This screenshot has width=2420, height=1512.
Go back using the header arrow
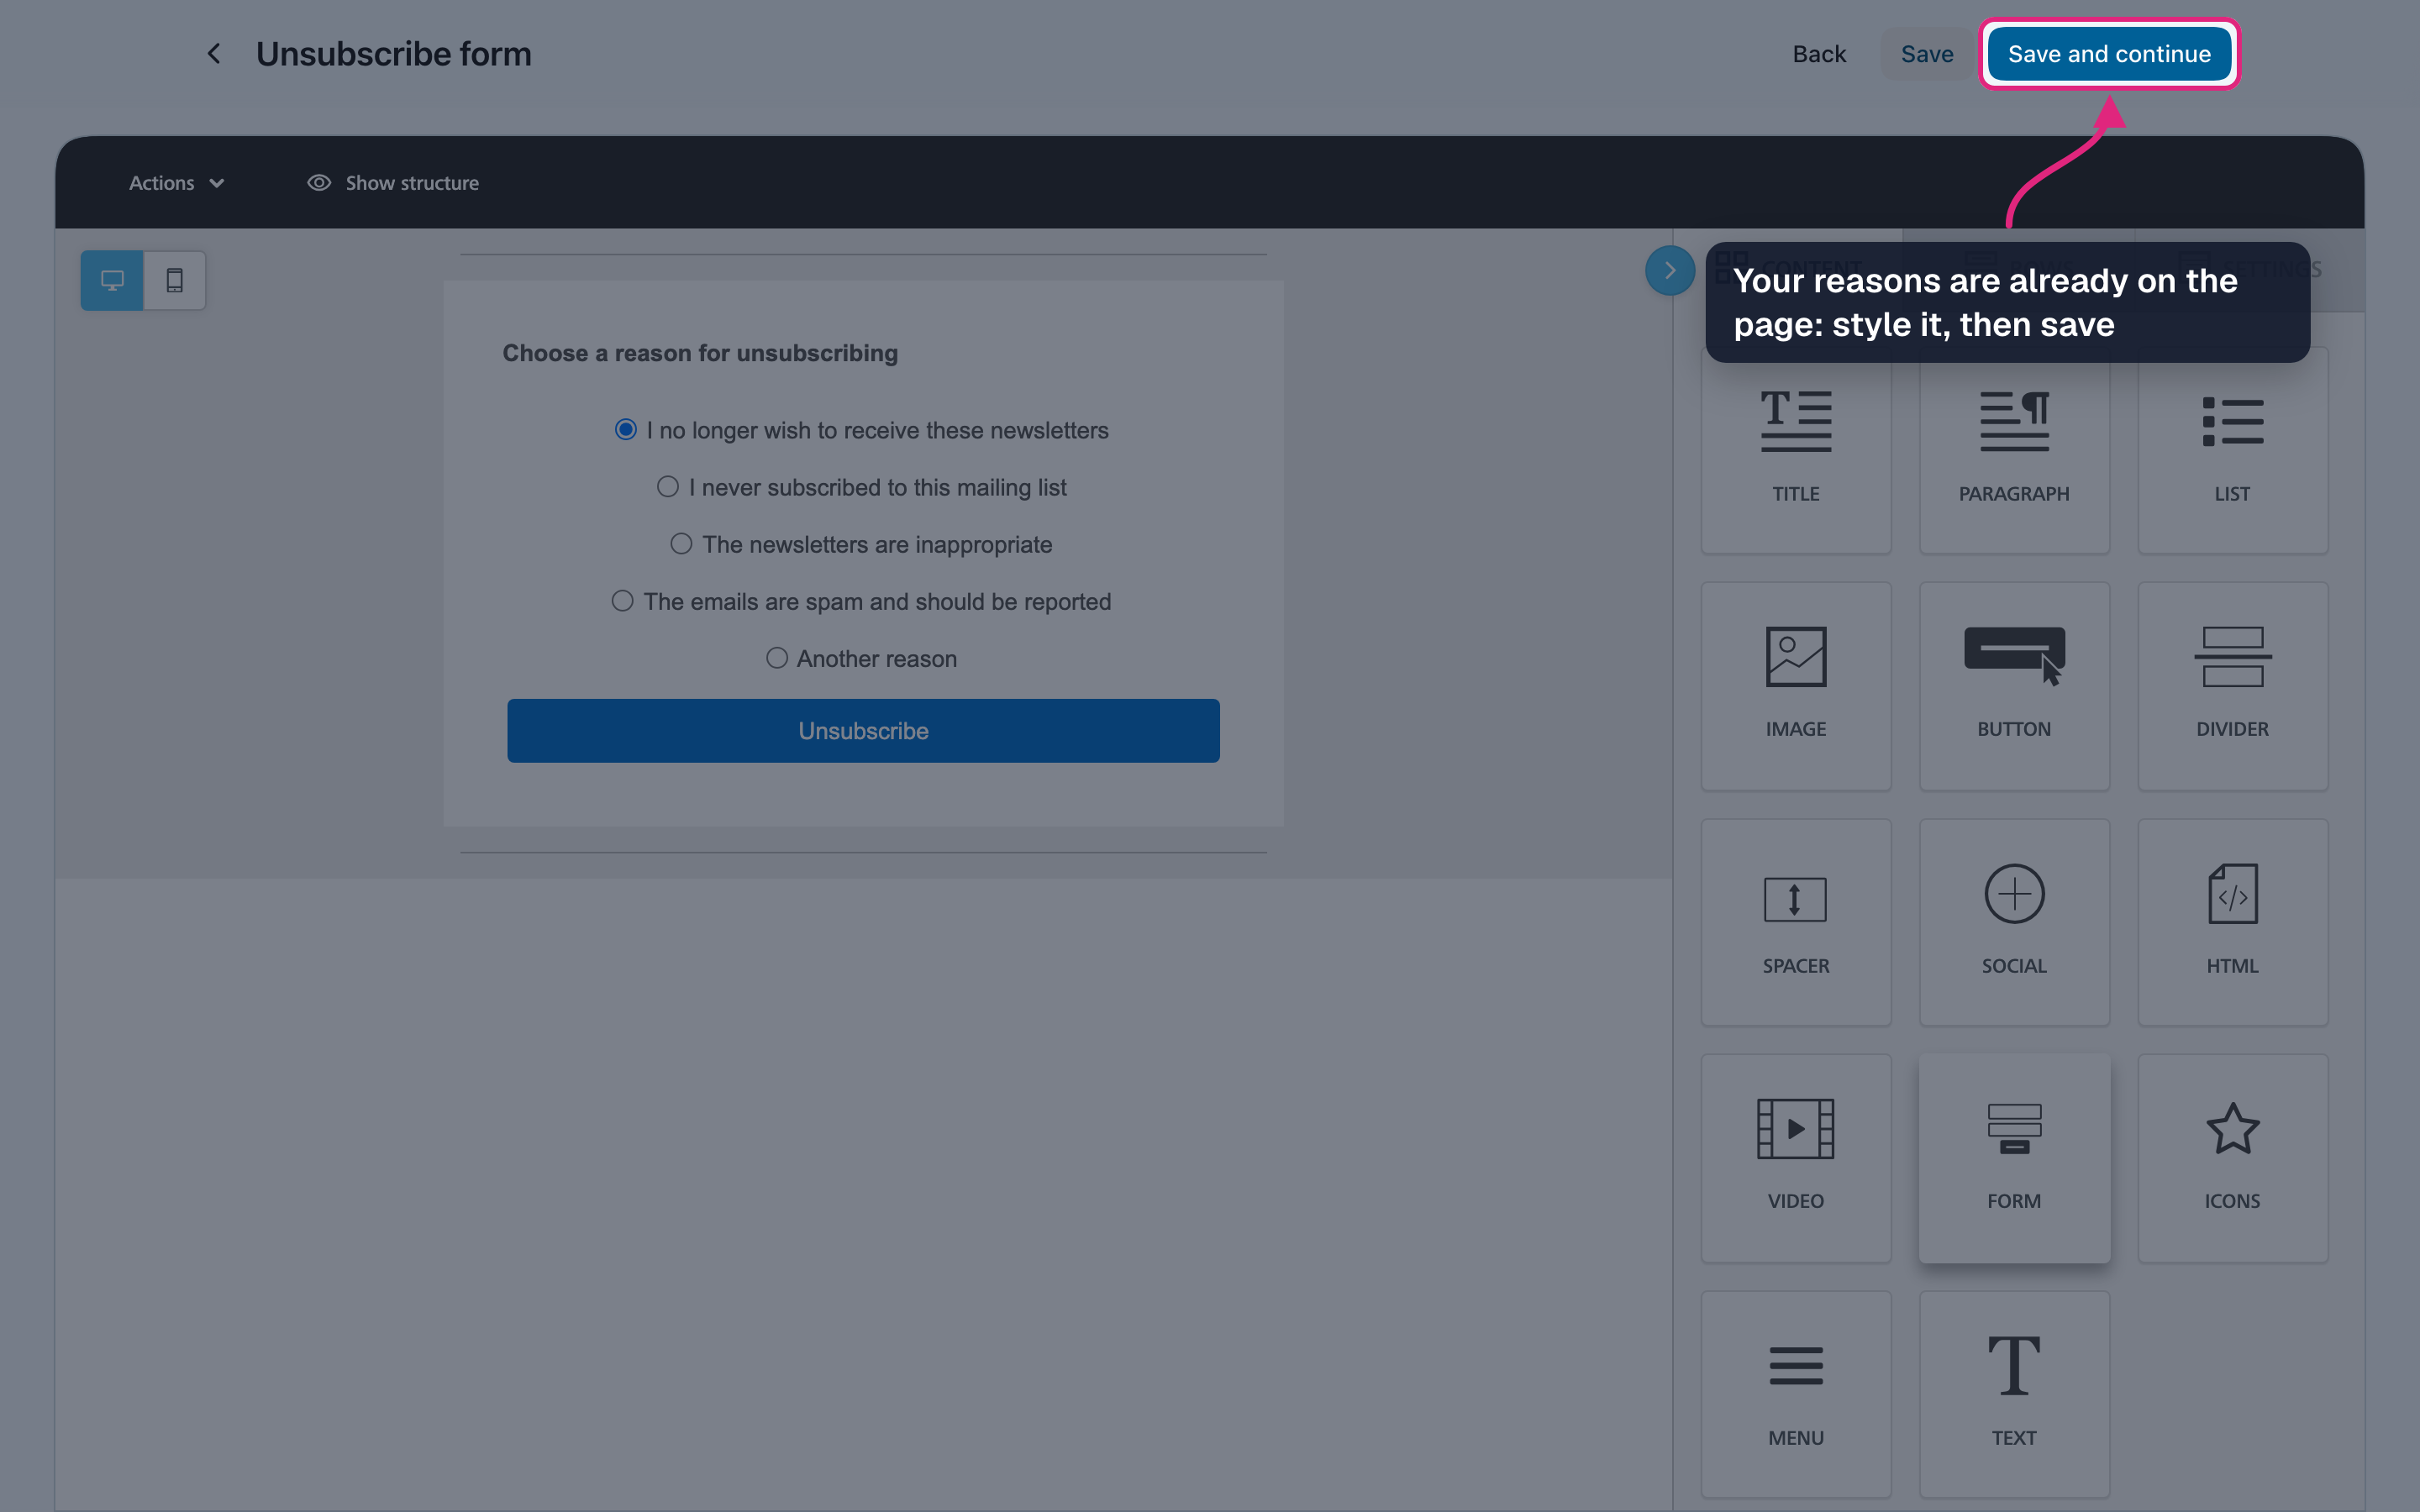[x=213, y=54]
